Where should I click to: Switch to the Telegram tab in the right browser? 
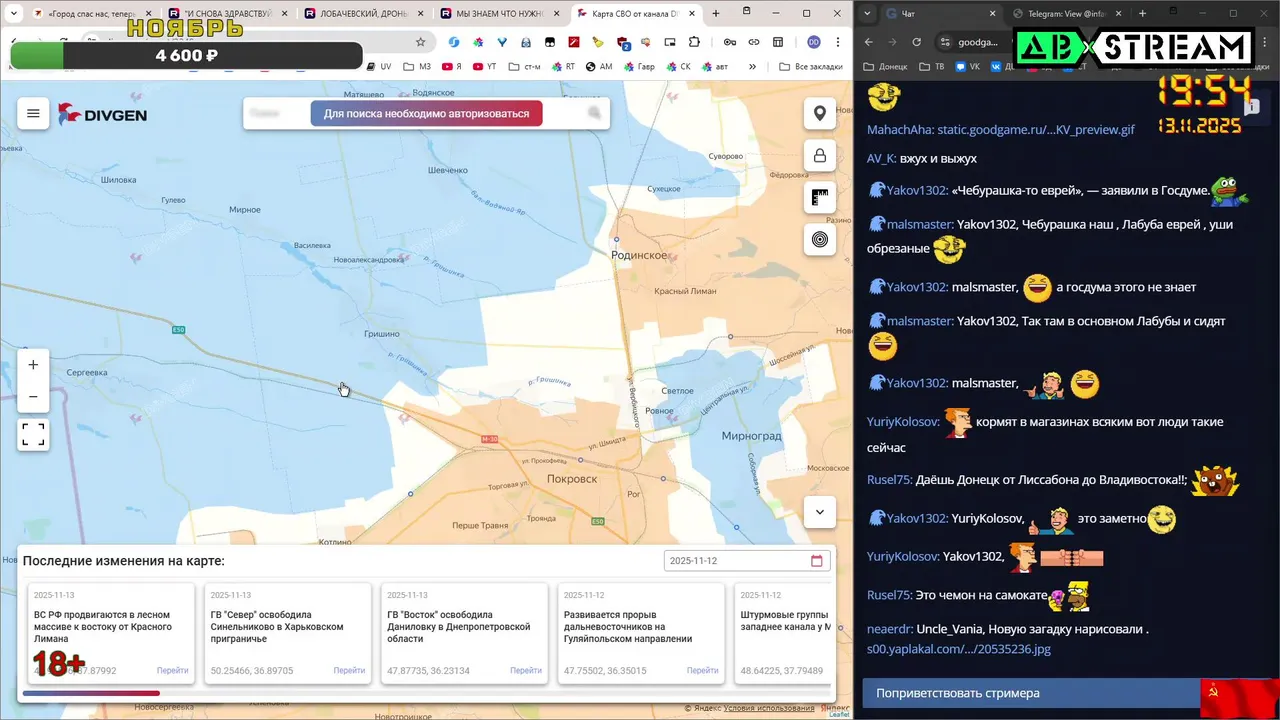coord(1068,14)
